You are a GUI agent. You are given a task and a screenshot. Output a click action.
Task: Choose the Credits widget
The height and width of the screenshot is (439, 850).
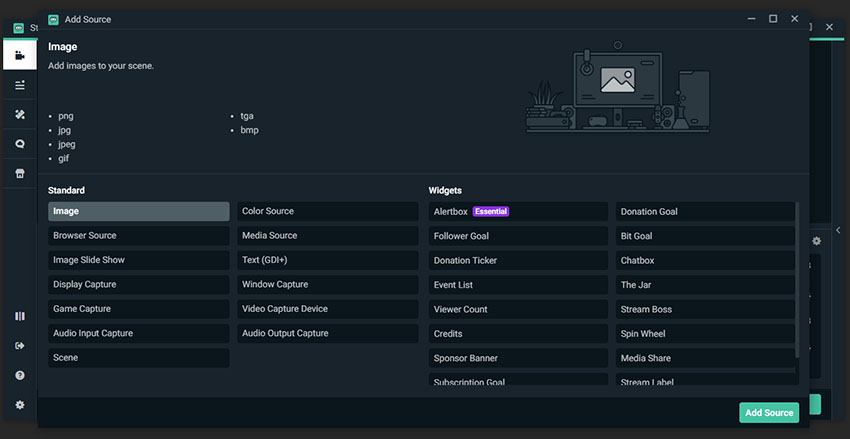point(518,333)
